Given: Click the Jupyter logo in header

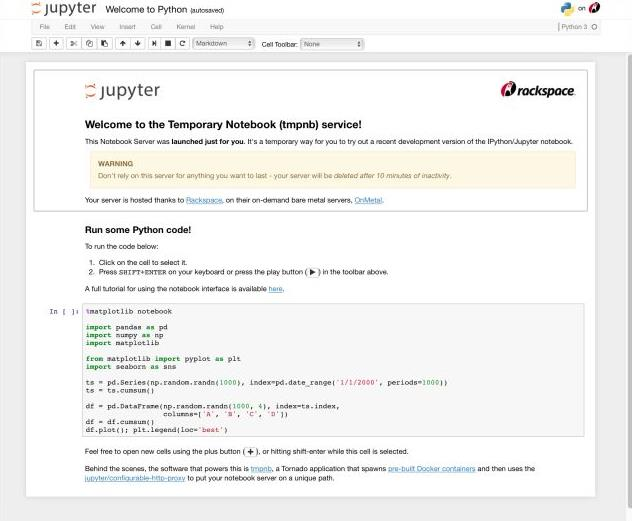Looking at the screenshot, I should pyautogui.click(x=64, y=8).
